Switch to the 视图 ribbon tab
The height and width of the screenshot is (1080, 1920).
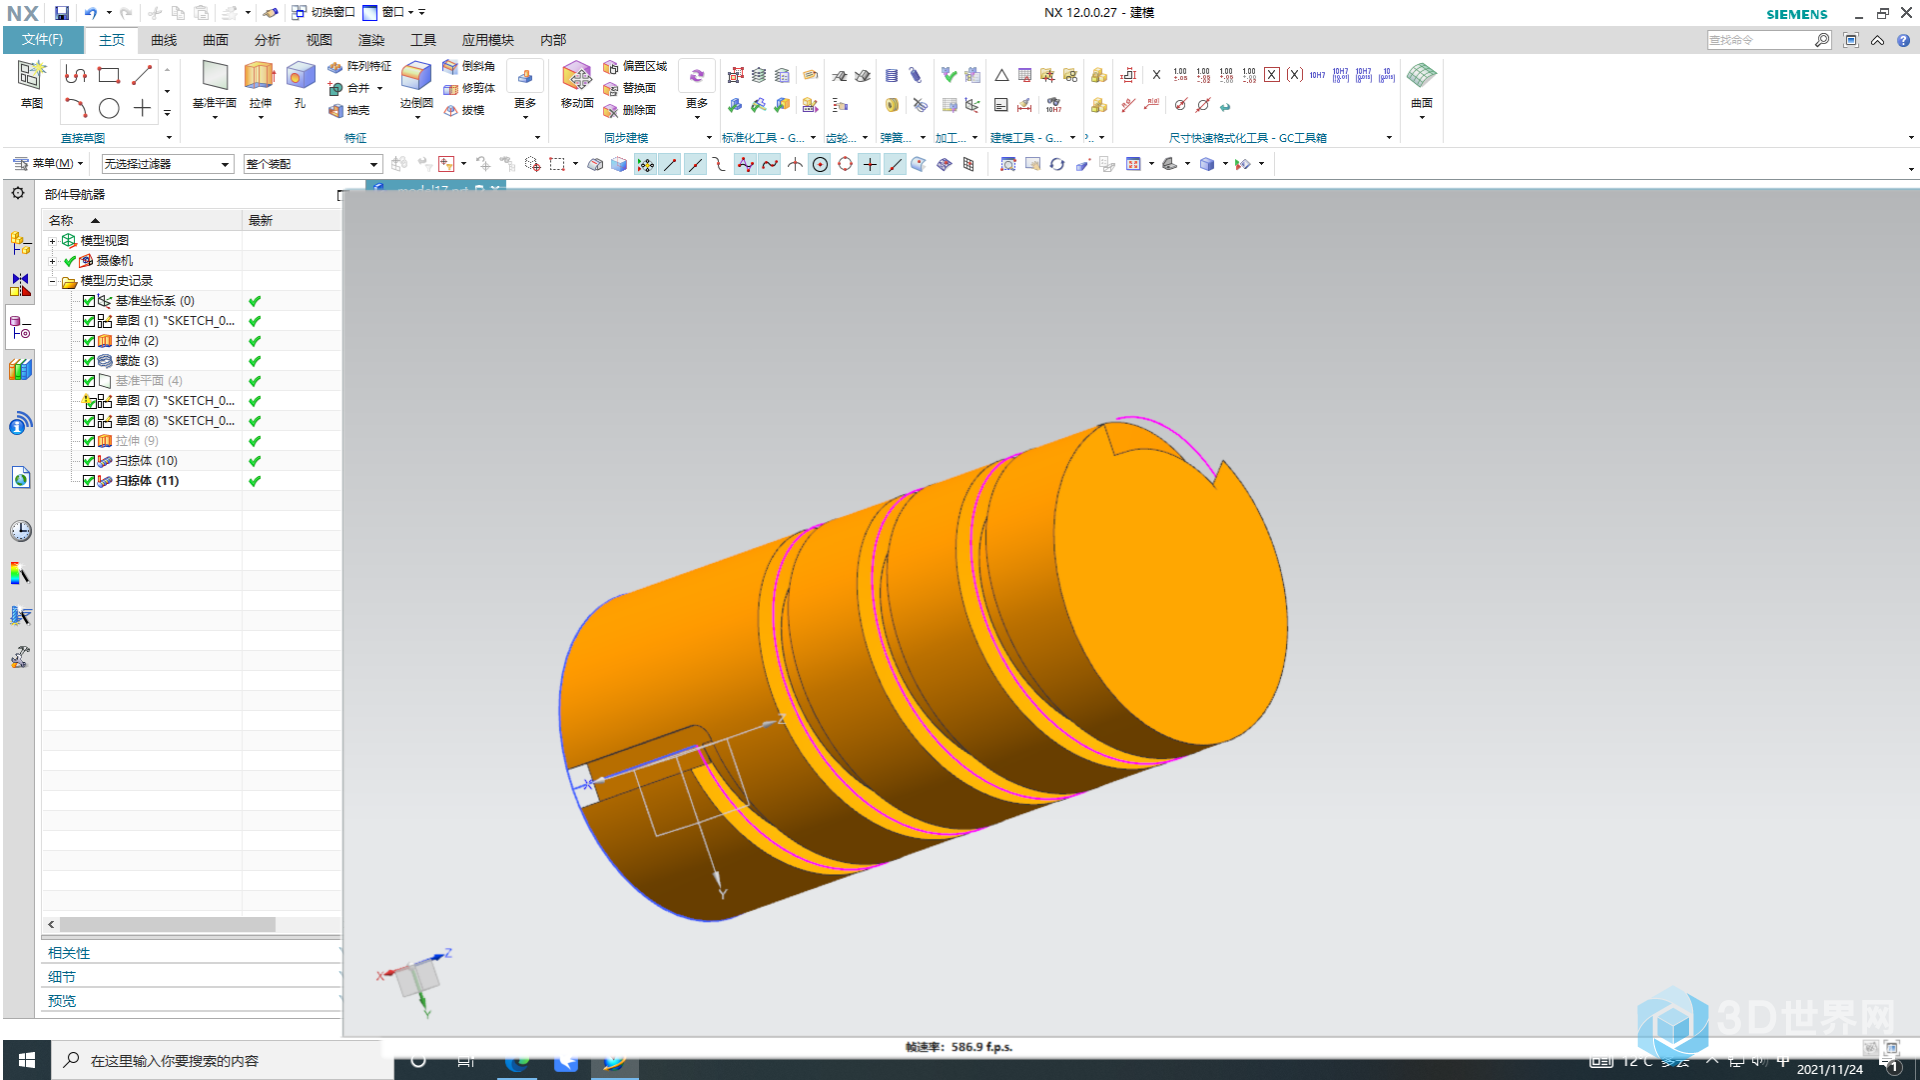(x=319, y=40)
